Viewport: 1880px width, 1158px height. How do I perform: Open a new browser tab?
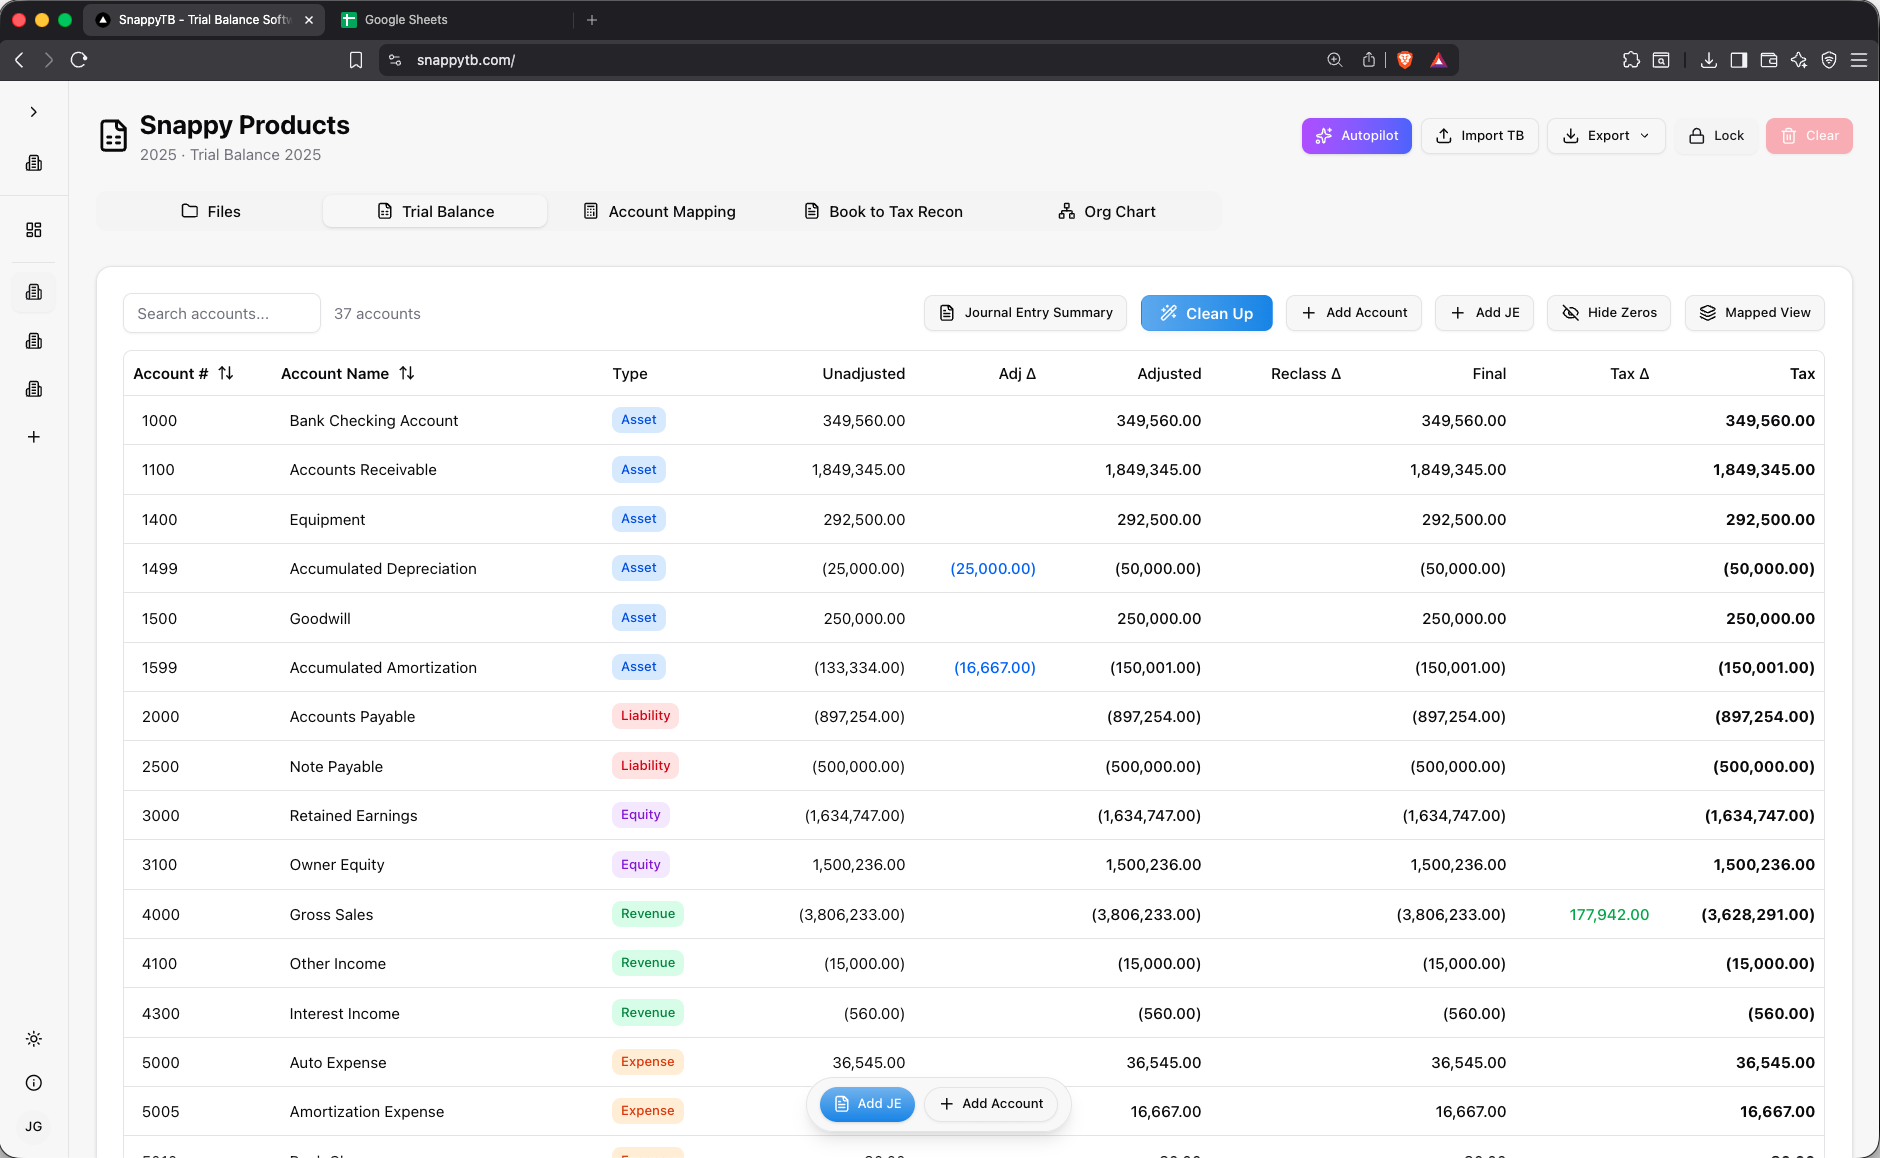click(x=592, y=20)
